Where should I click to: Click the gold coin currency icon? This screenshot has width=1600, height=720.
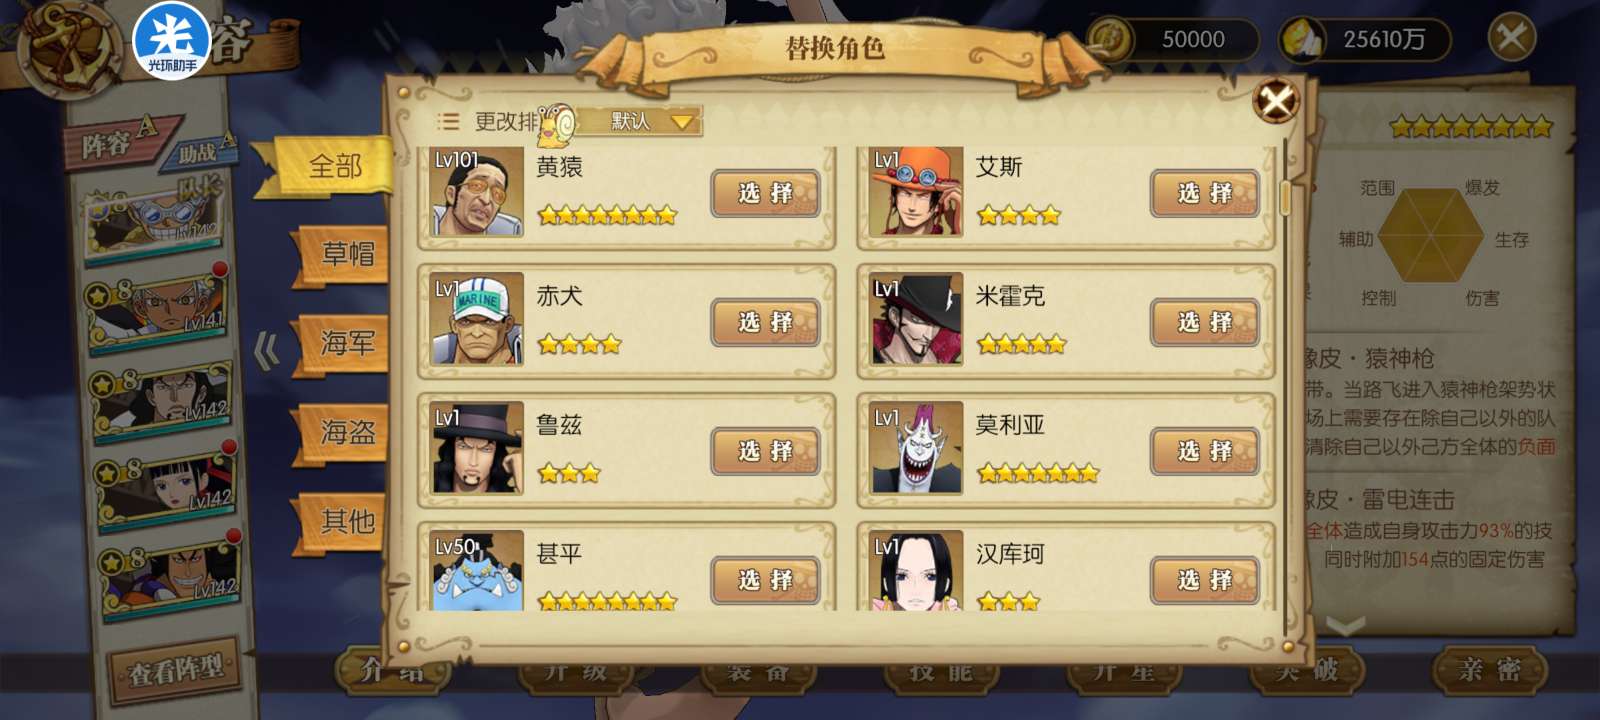1110,40
